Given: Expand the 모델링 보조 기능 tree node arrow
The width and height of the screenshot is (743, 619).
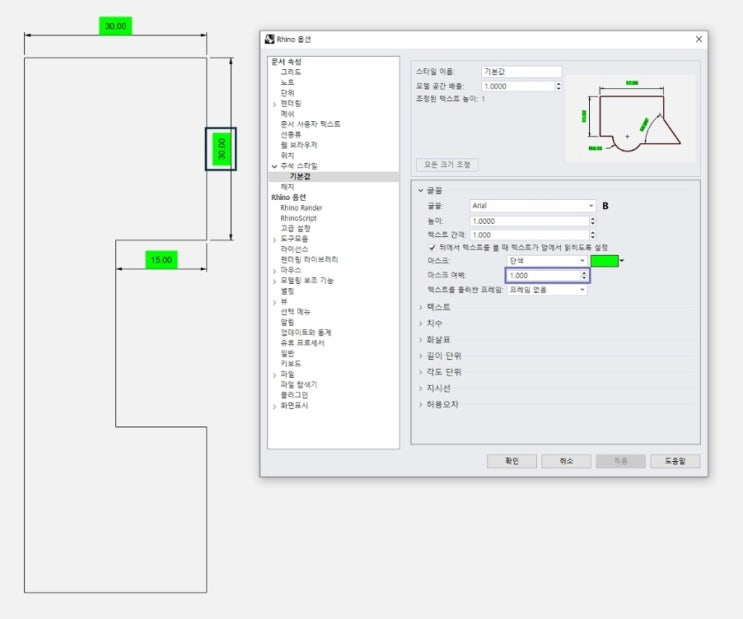Looking at the screenshot, I should click(x=274, y=282).
